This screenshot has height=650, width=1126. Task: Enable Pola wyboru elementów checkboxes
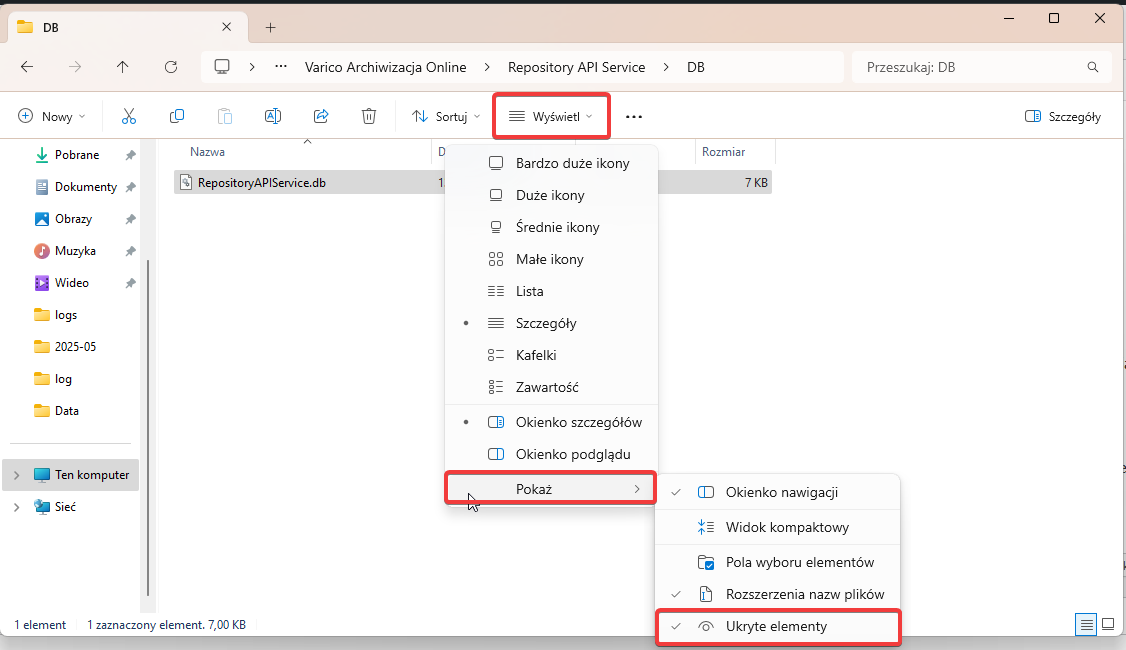(x=799, y=562)
